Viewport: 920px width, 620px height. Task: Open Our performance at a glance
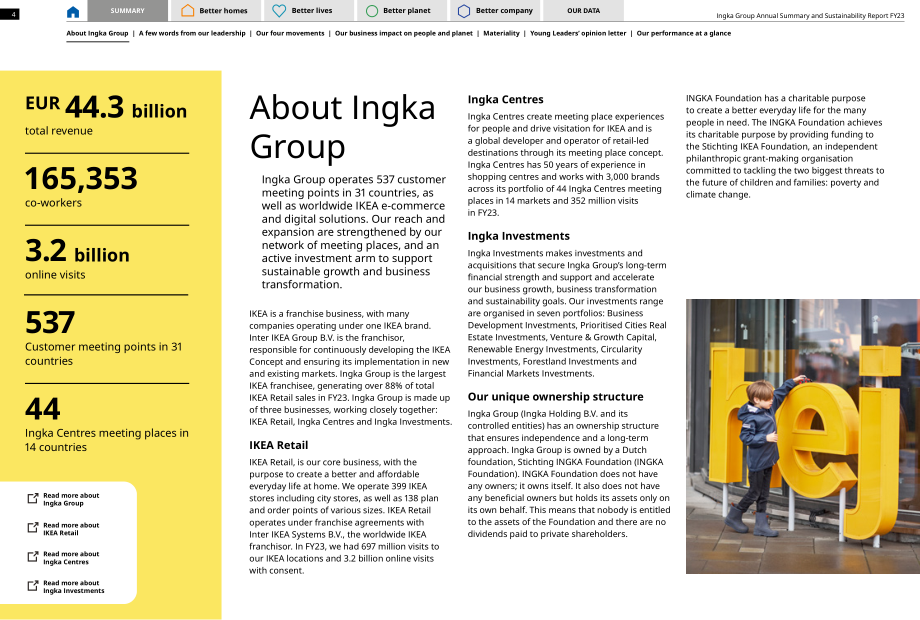click(684, 33)
